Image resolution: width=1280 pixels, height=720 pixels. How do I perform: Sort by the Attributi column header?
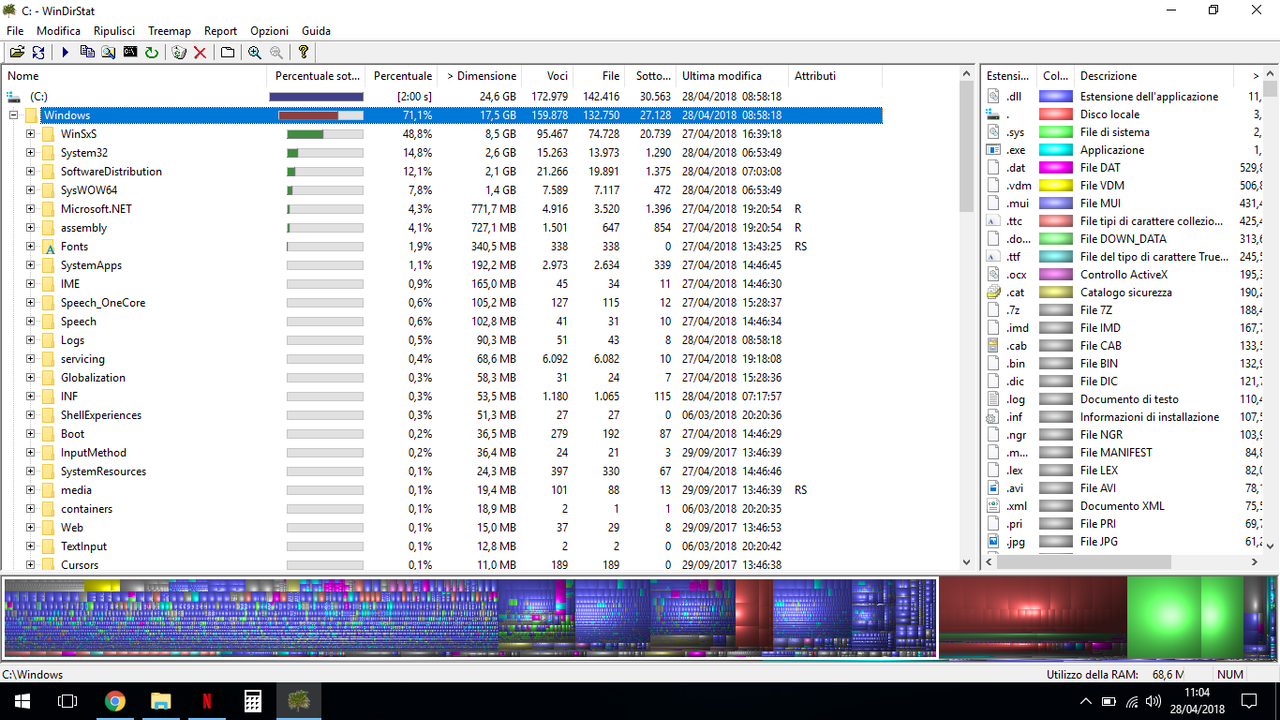coord(836,76)
